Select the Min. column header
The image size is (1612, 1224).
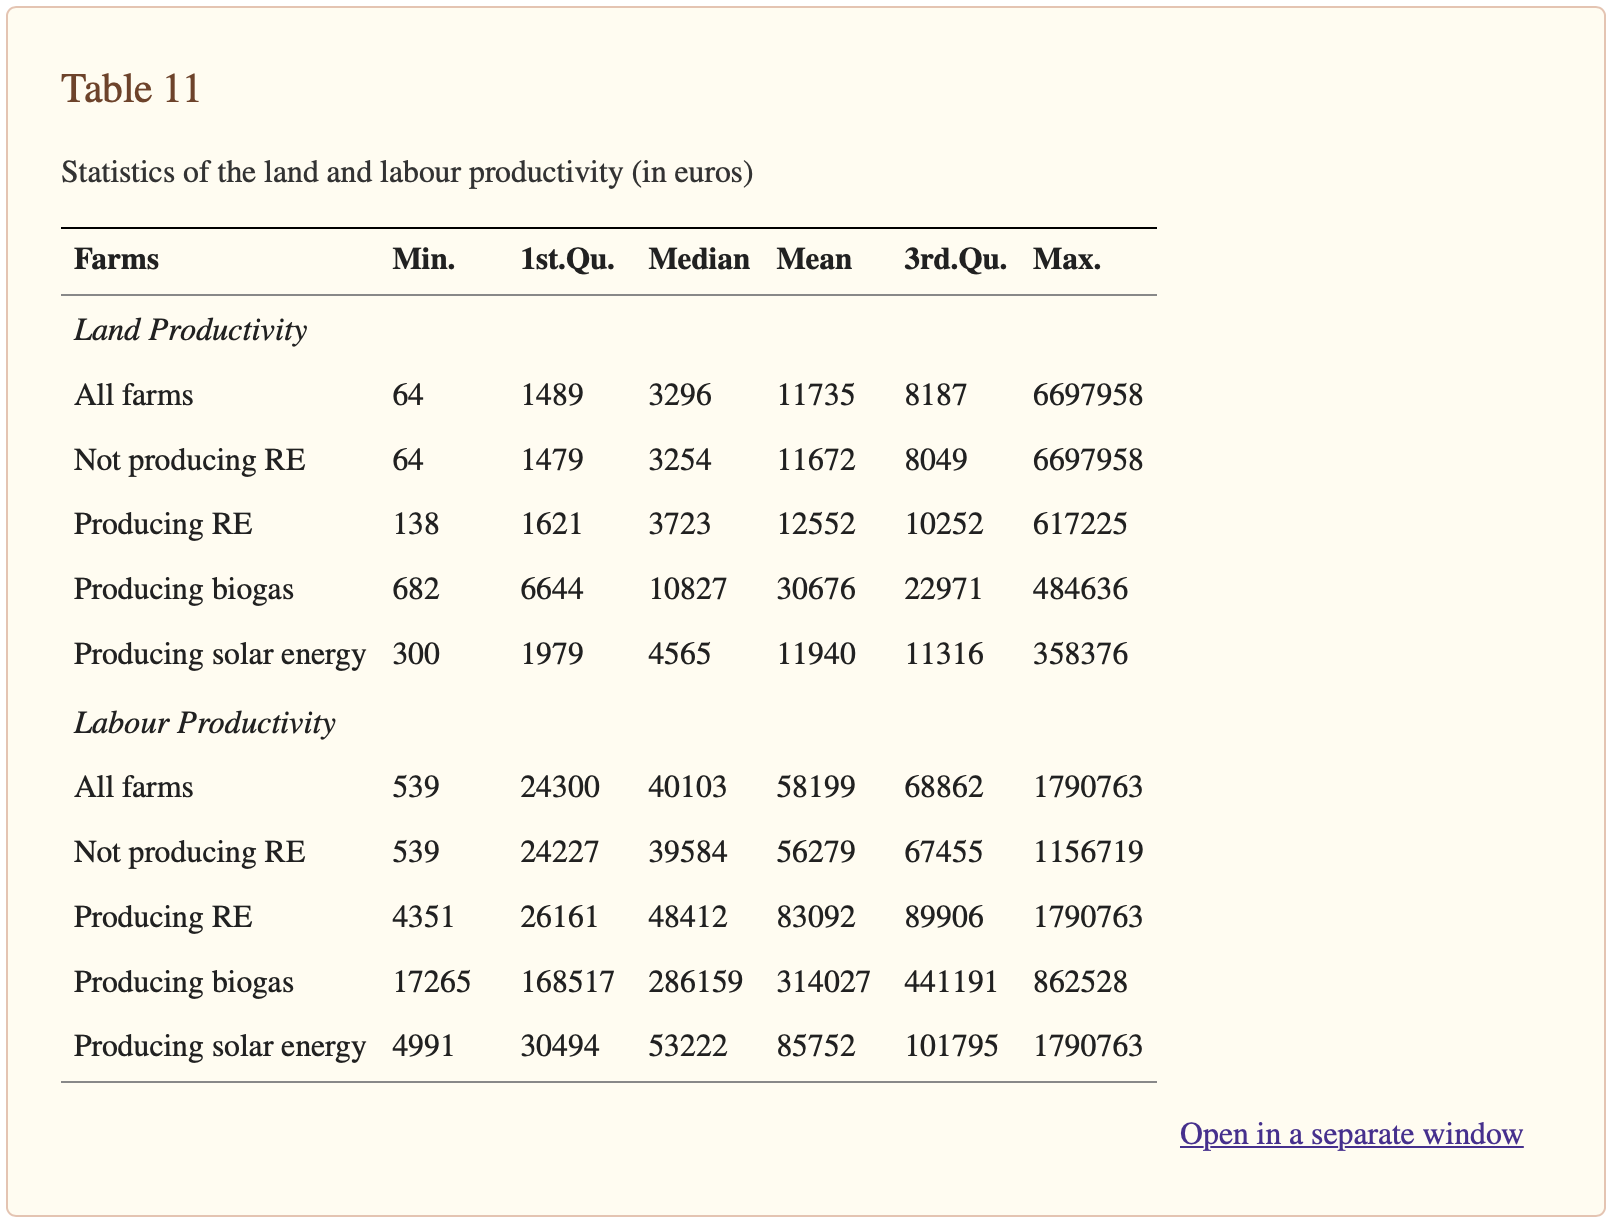point(424,260)
